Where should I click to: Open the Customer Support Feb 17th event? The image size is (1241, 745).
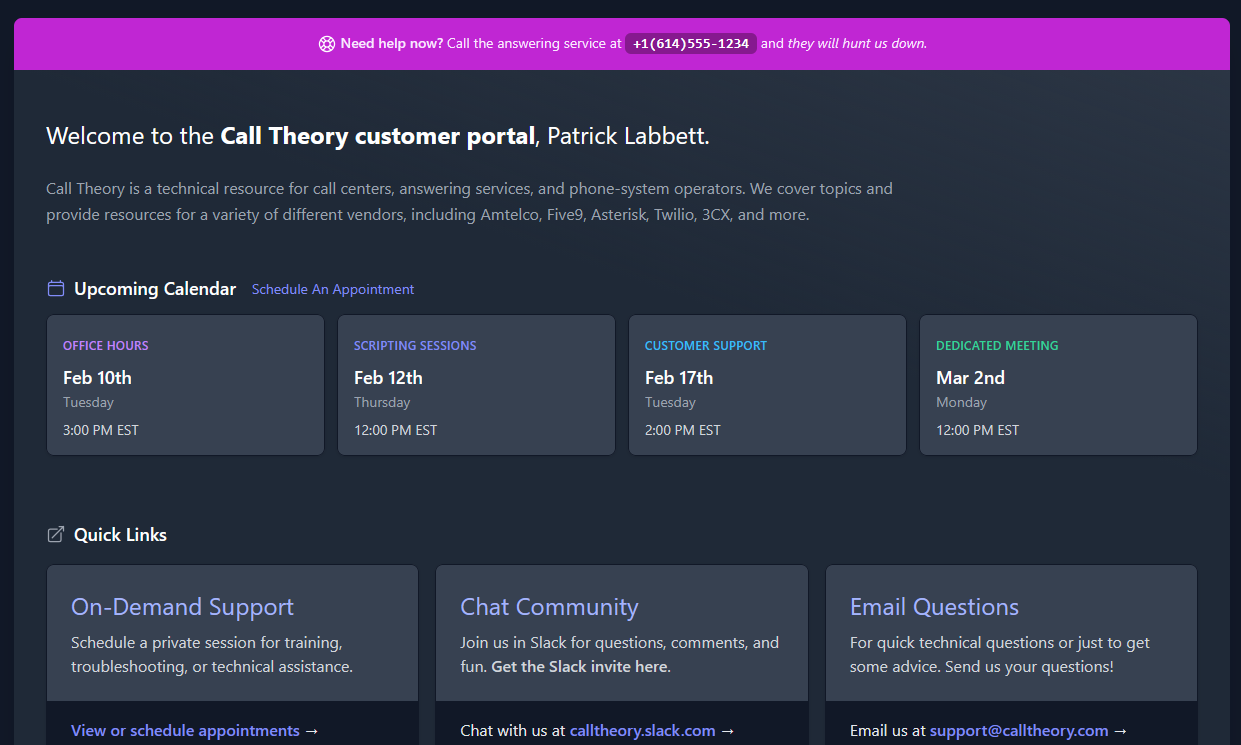tap(767, 385)
